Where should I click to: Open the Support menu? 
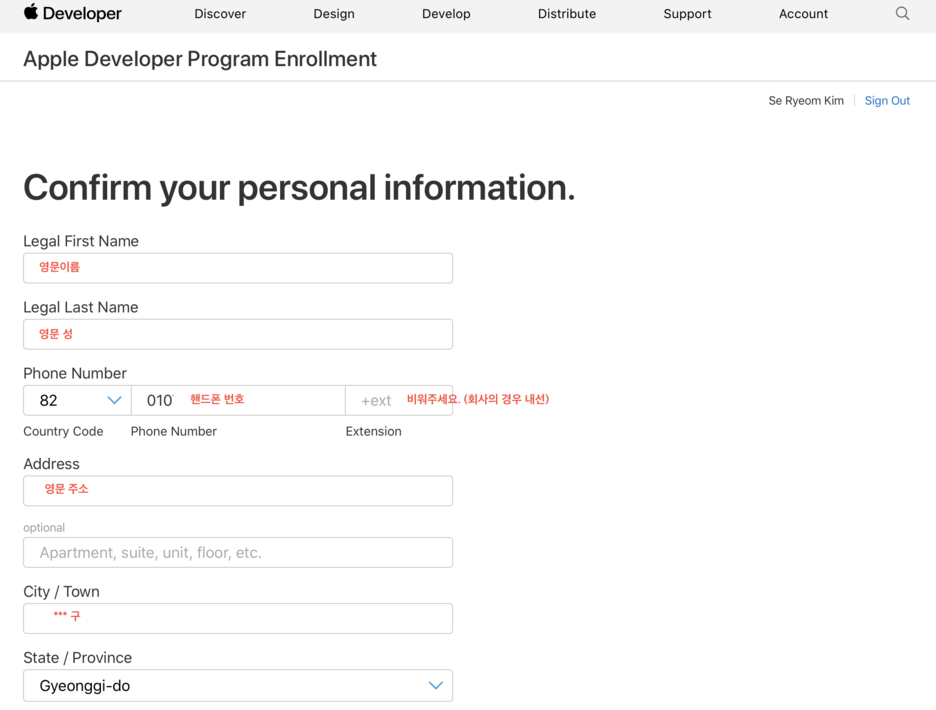[x=687, y=14]
